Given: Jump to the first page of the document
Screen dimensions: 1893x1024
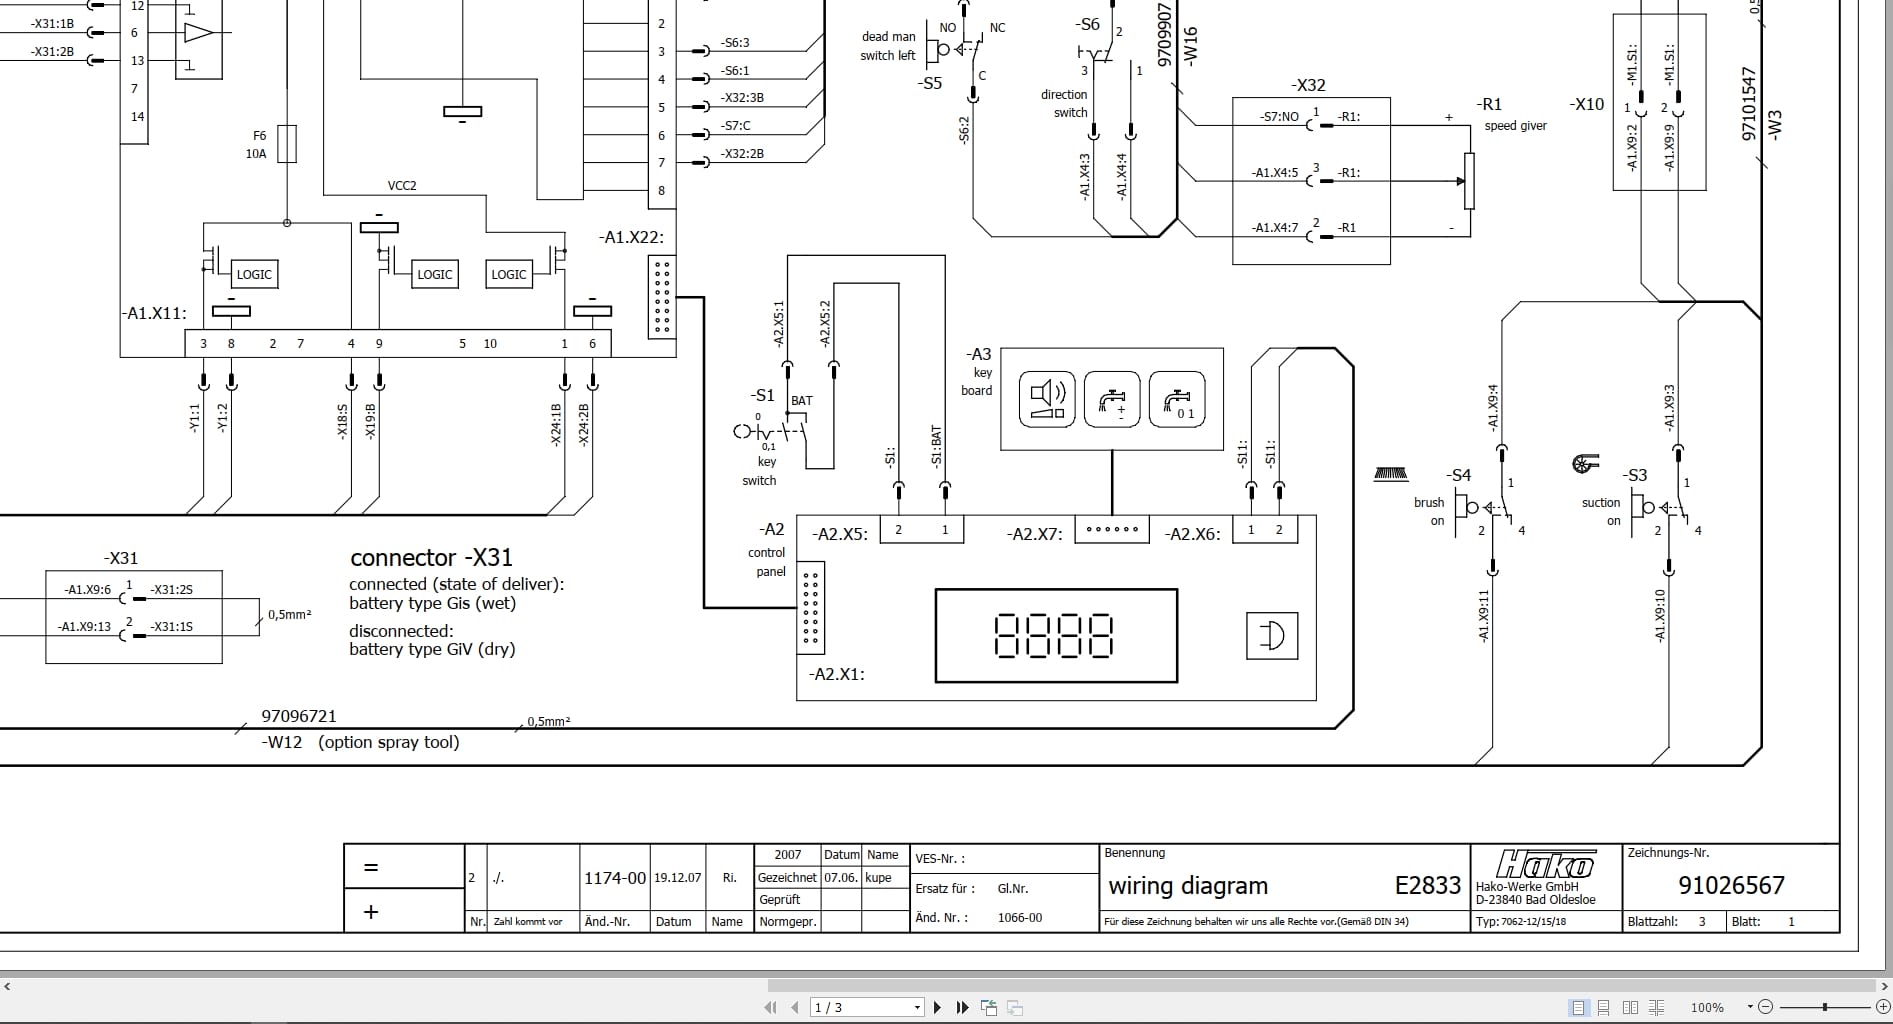Looking at the screenshot, I should (x=768, y=1008).
